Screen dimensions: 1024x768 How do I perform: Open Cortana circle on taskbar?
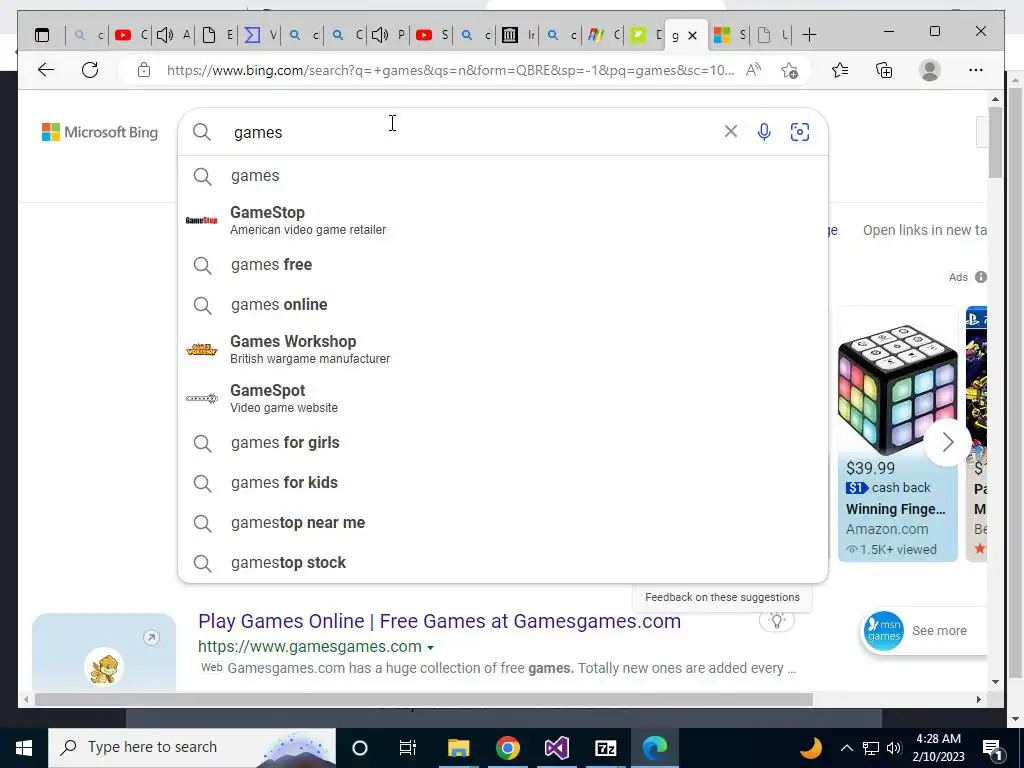[x=360, y=748]
